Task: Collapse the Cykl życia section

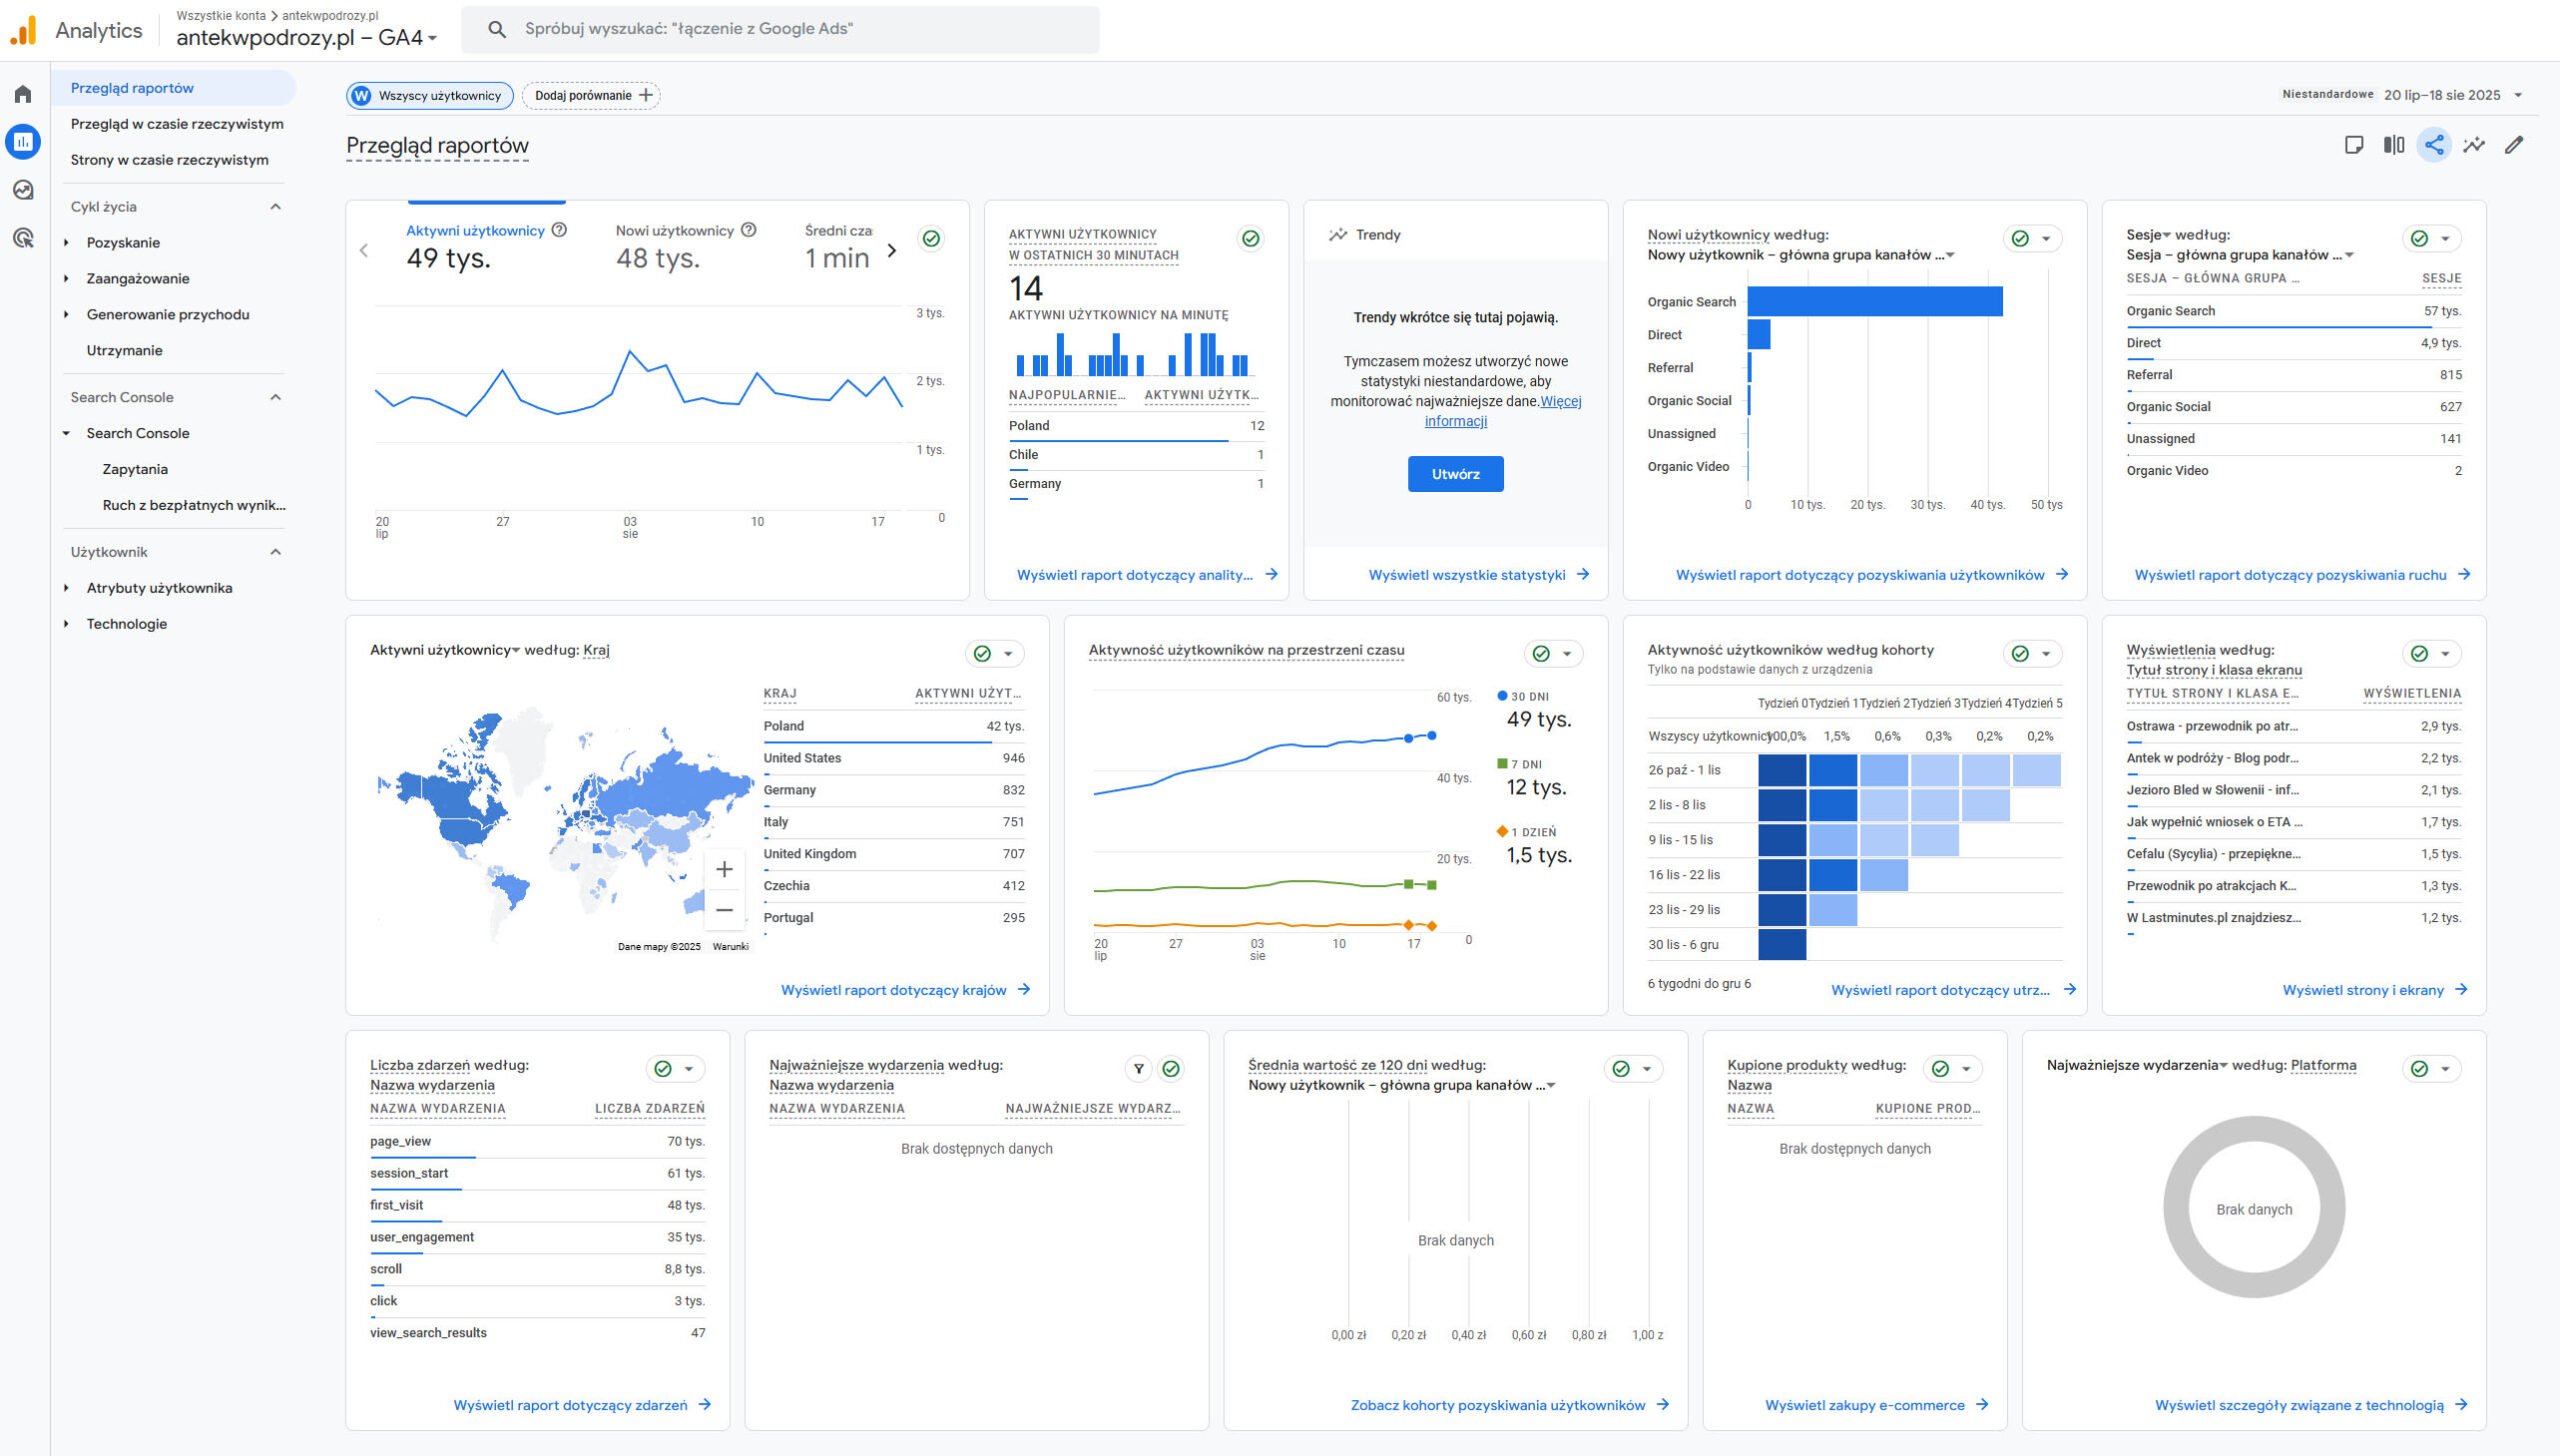Action: click(x=275, y=206)
